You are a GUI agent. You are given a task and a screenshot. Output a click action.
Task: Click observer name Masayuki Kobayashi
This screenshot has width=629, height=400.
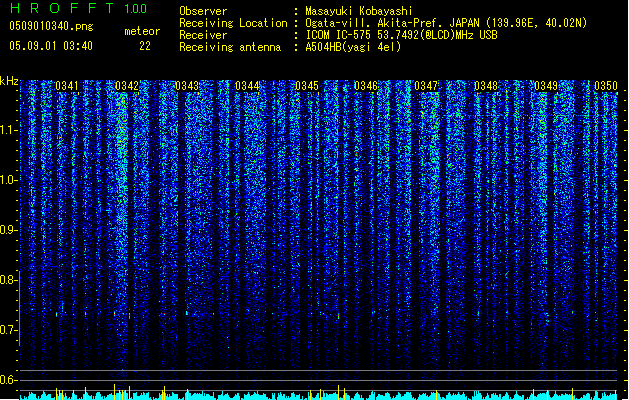[359, 11]
